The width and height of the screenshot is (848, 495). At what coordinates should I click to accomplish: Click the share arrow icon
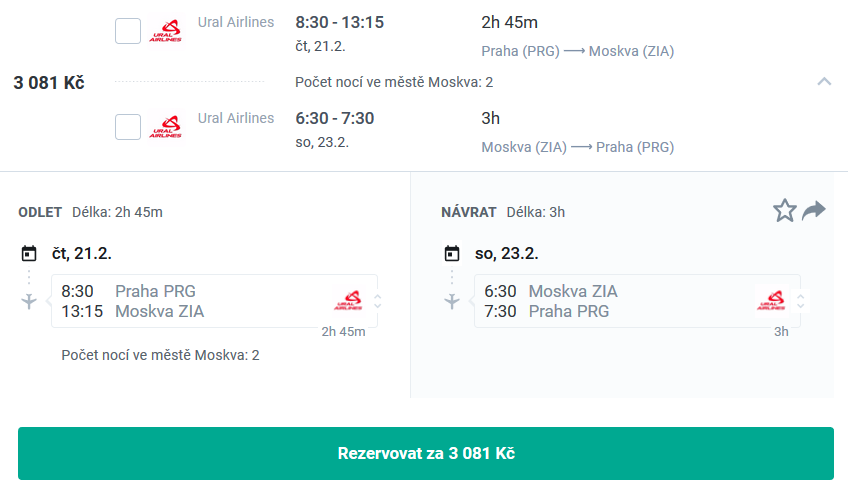[x=814, y=210]
